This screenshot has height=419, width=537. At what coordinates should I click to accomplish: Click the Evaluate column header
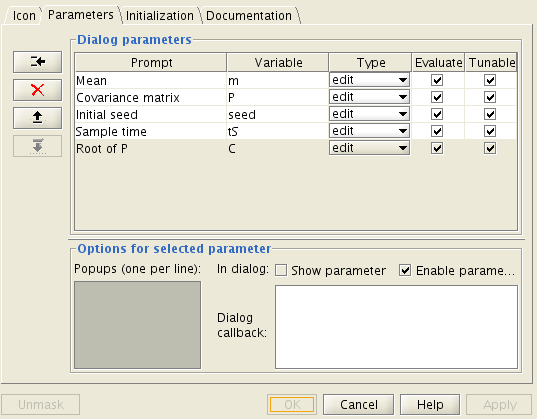click(x=438, y=62)
